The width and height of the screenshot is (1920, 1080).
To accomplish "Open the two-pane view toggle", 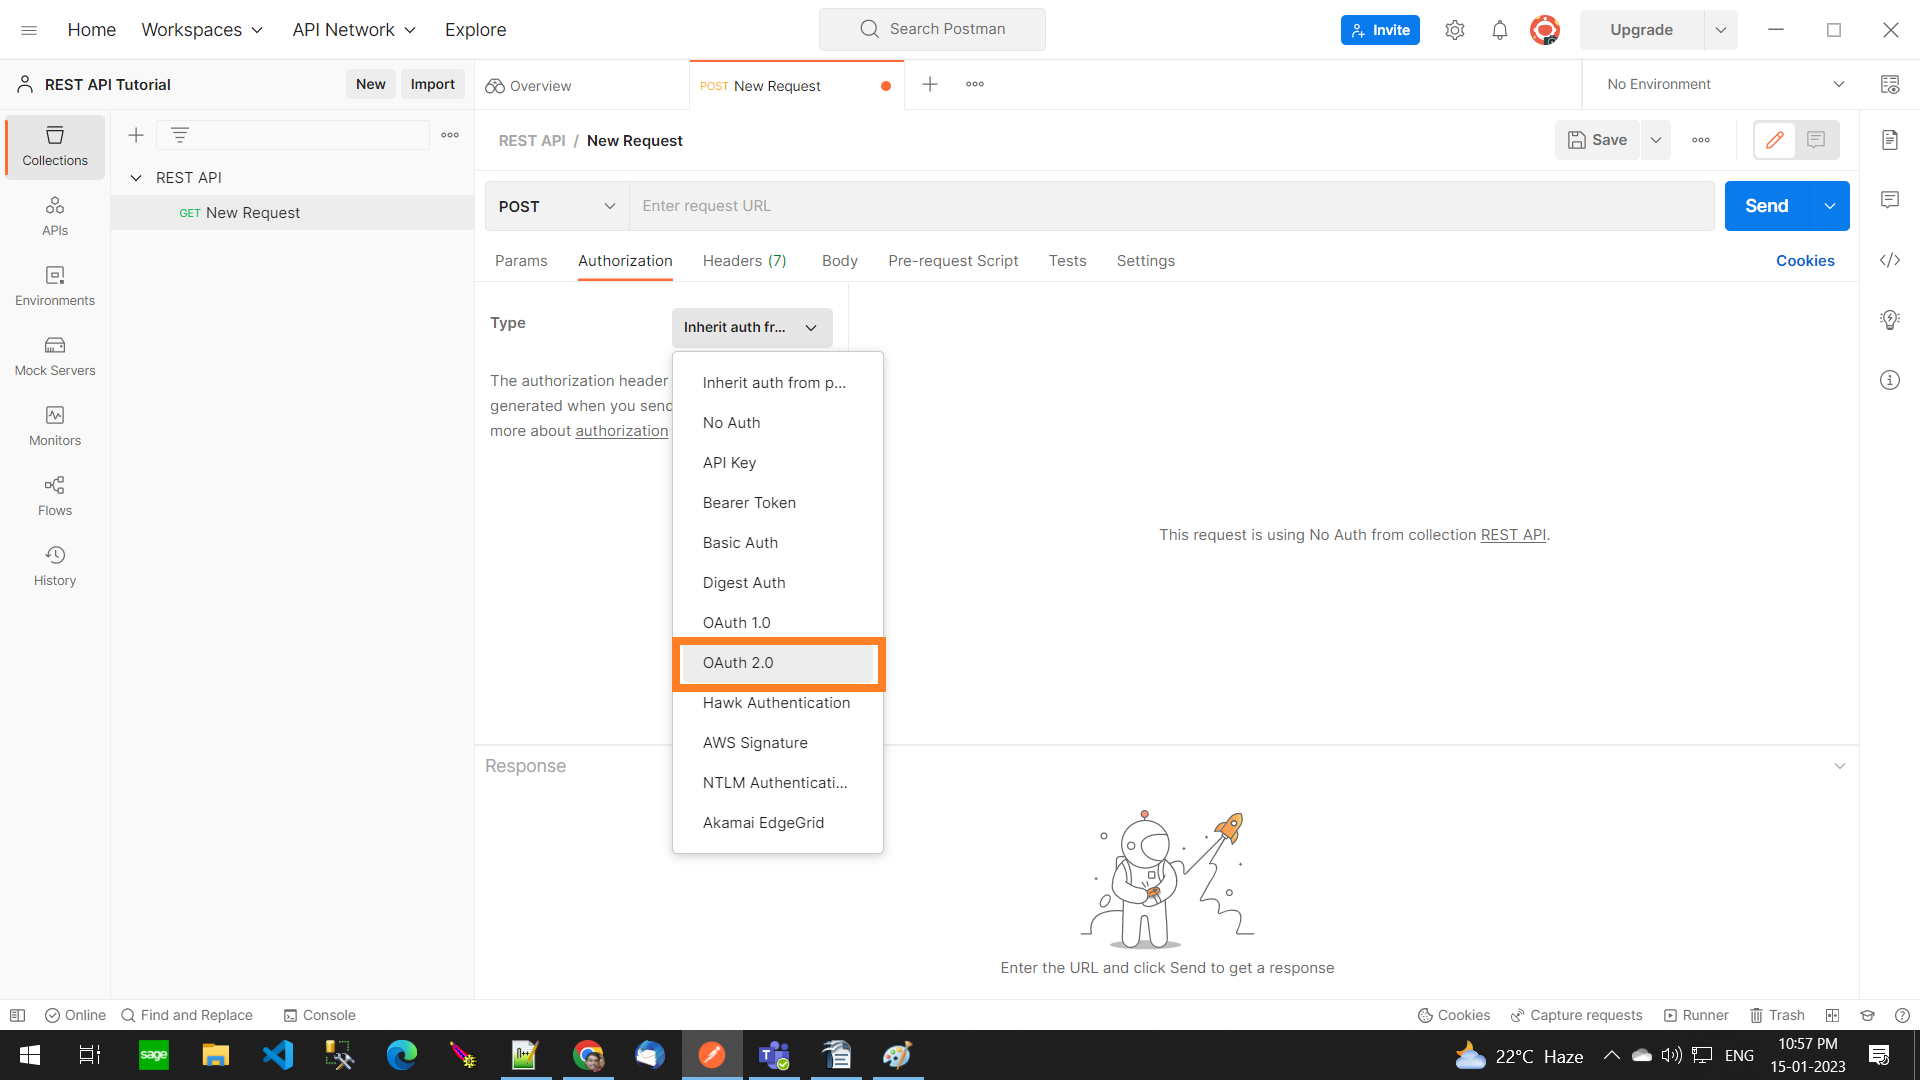I will (1832, 1015).
